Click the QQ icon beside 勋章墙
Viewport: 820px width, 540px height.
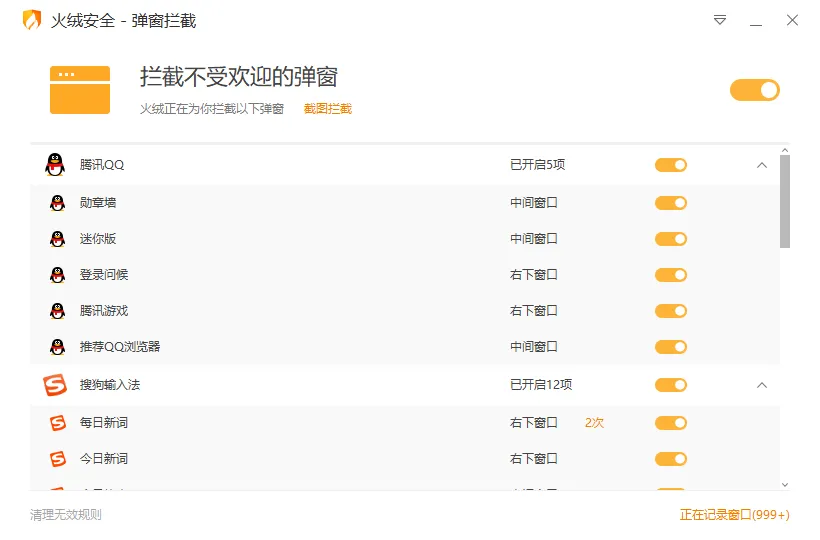pos(58,203)
